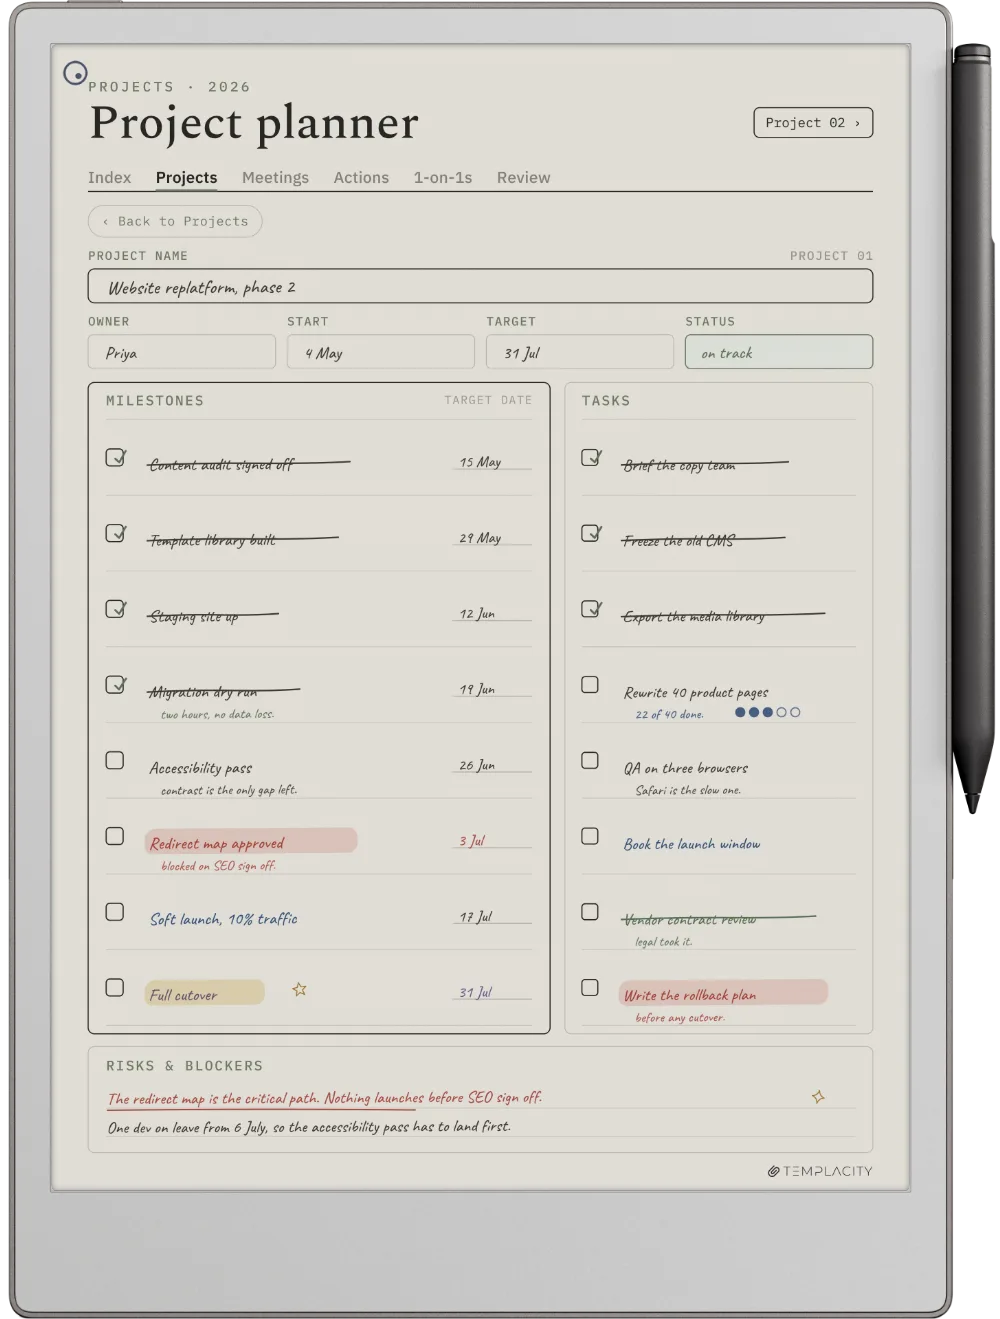This screenshot has height=1319, width=1000.
Task: Open the 1-on-1s tab
Action: (443, 177)
